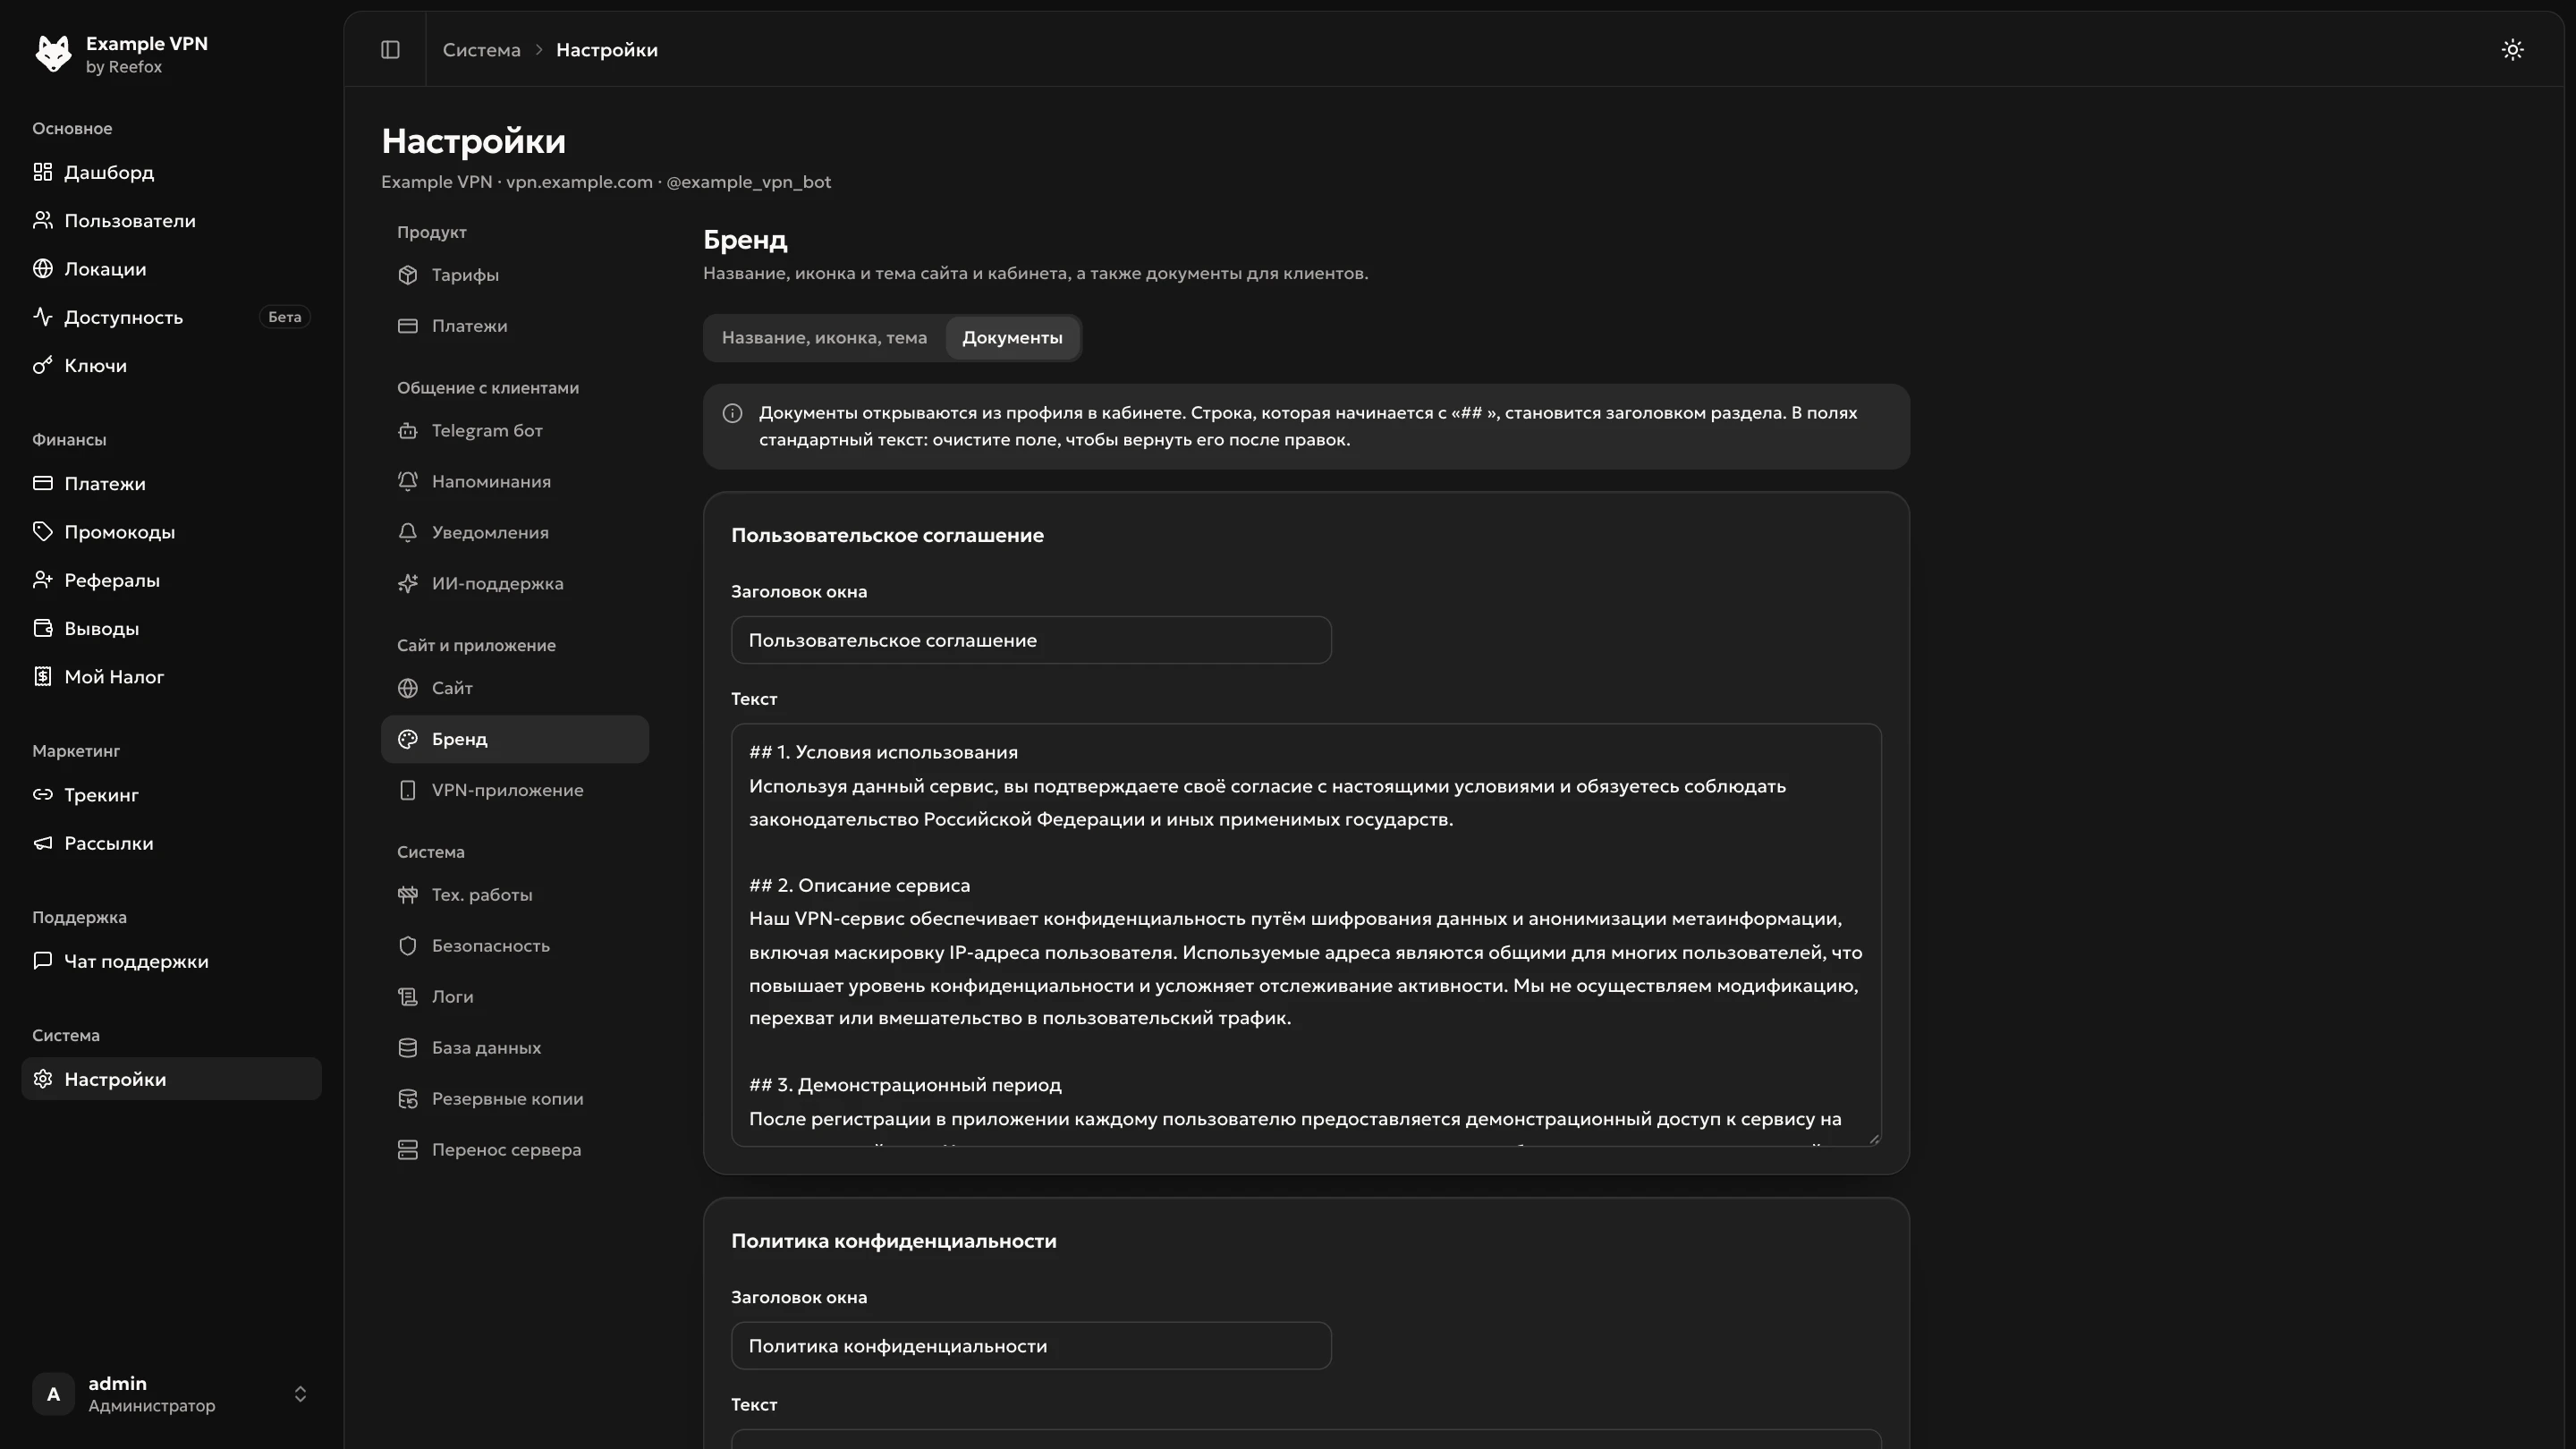Click the Чат поддержки chat bubble icon
The height and width of the screenshot is (1449, 2576).
tap(42, 961)
